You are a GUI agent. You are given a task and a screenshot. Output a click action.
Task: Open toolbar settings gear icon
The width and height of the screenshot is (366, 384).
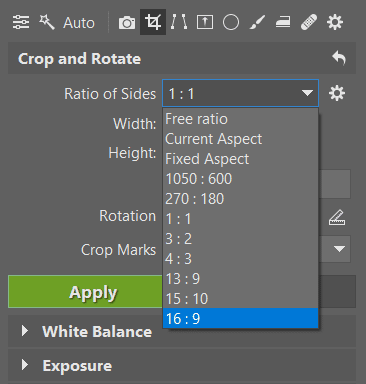pyautogui.click(x=335, y=22)
